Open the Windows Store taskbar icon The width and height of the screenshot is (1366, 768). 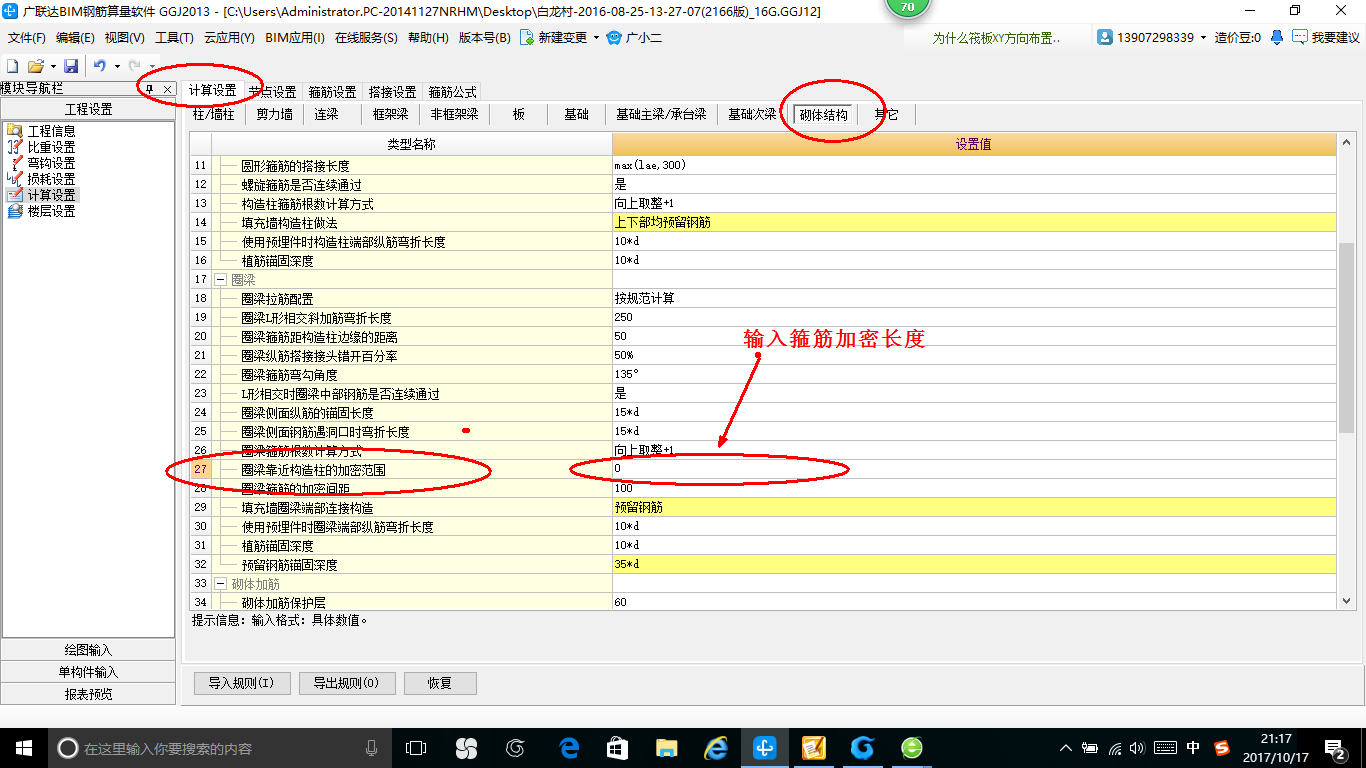[x=618, y=748]
